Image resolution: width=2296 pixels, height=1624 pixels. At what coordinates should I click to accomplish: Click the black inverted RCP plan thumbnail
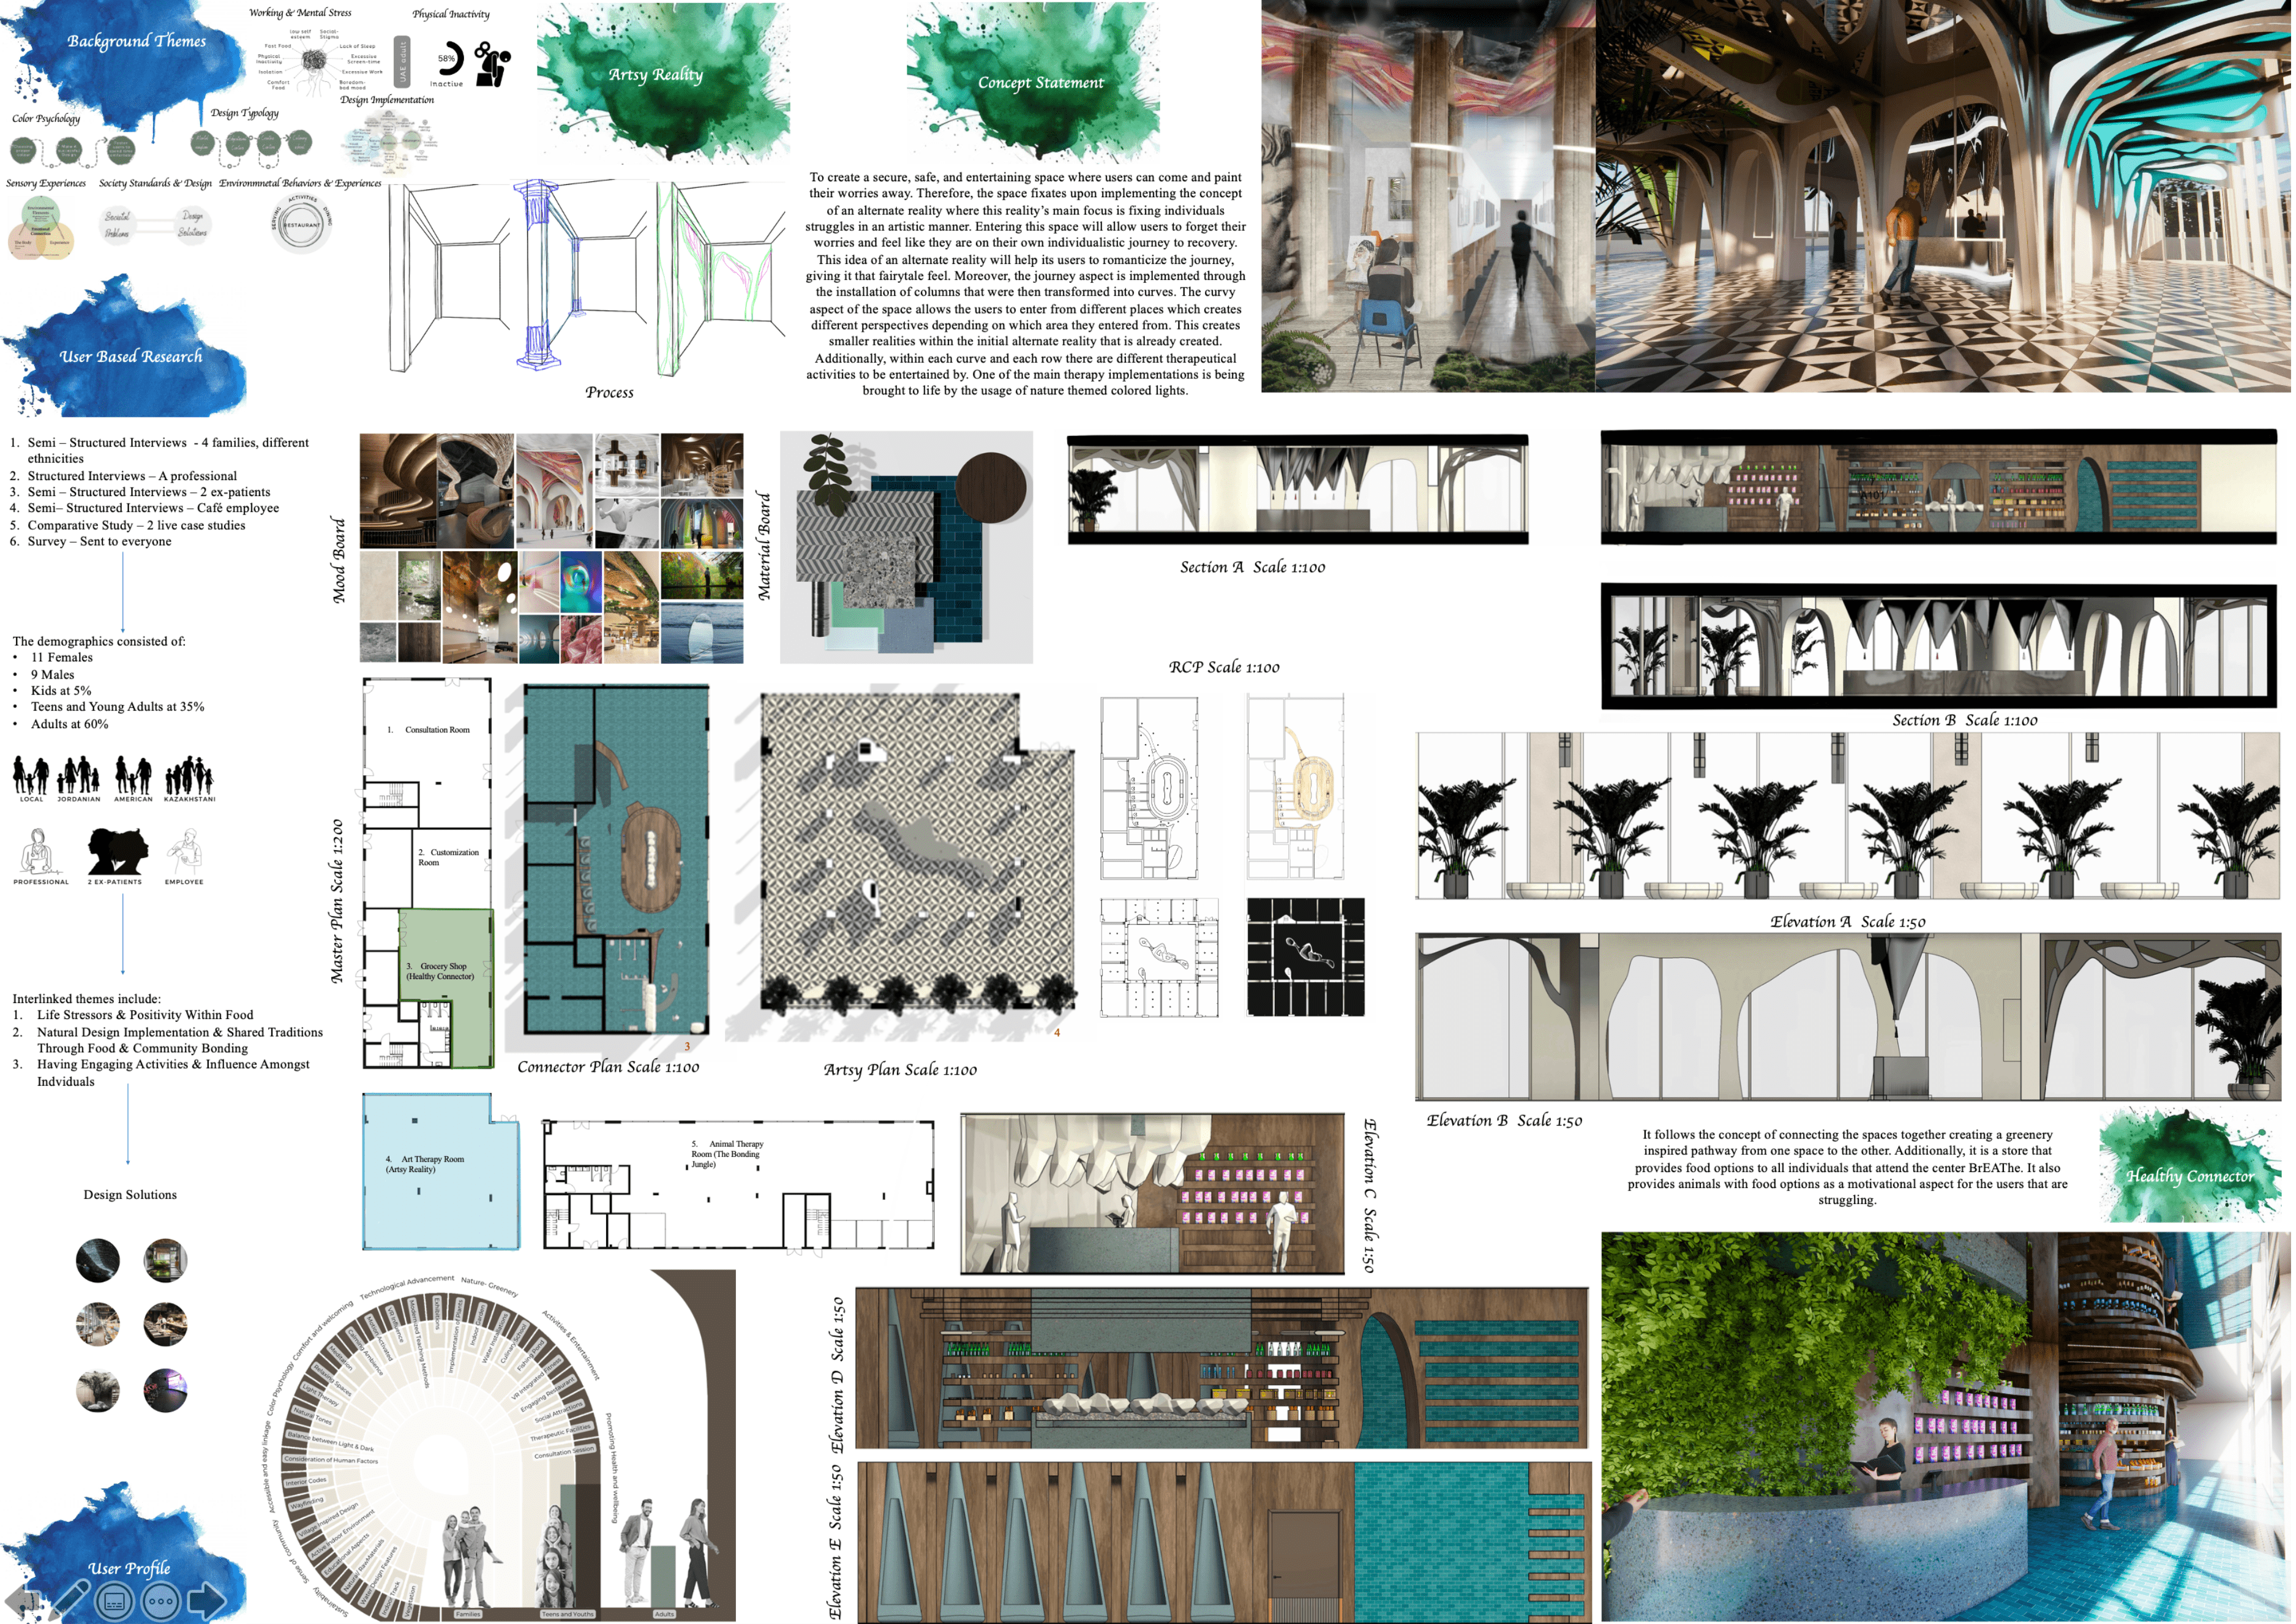click(1307, 958)
